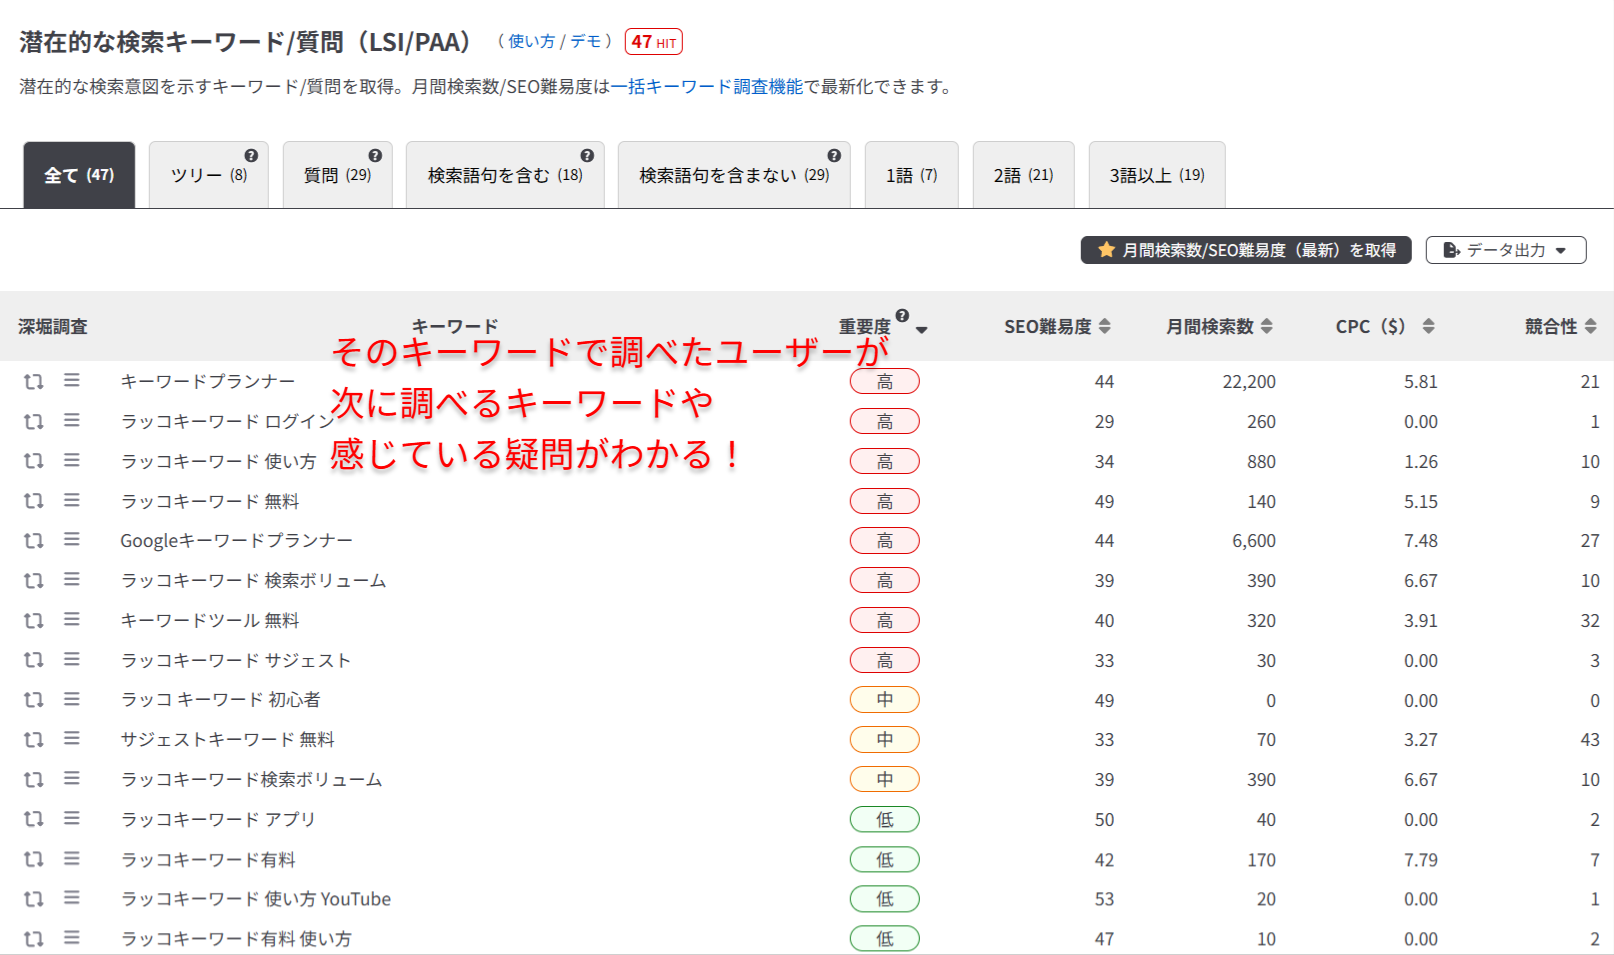Open the データ出力 dropdown
1614x955 pixels.
[x=1505, y=250]
